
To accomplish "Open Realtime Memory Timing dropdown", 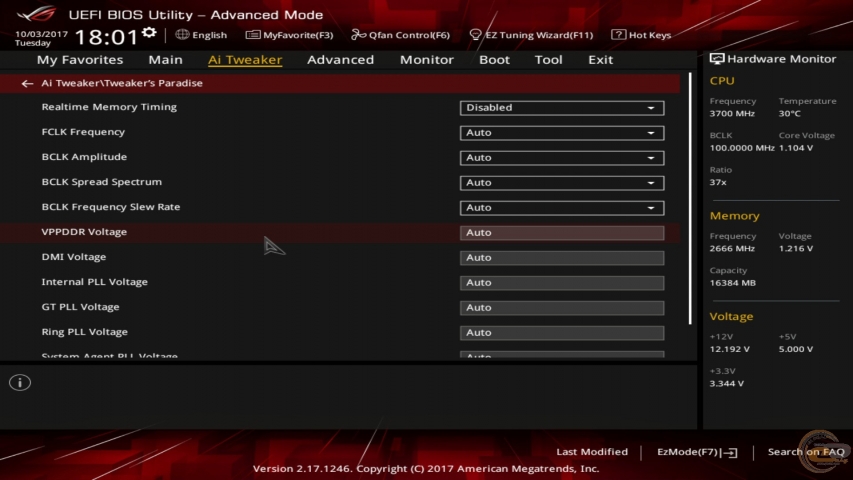I will (561, 108).
